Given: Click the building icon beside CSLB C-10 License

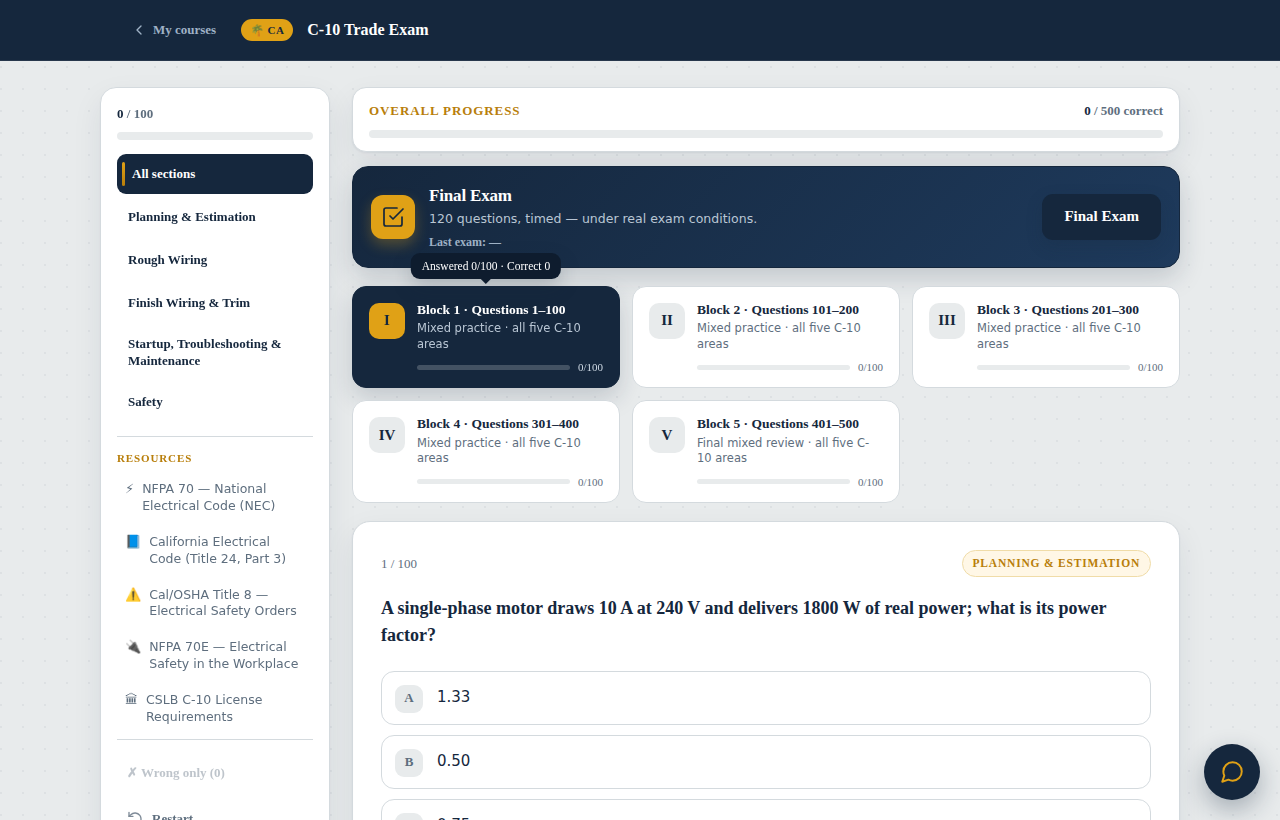Looking at the screenshot, I should click(x=131, y=699).
